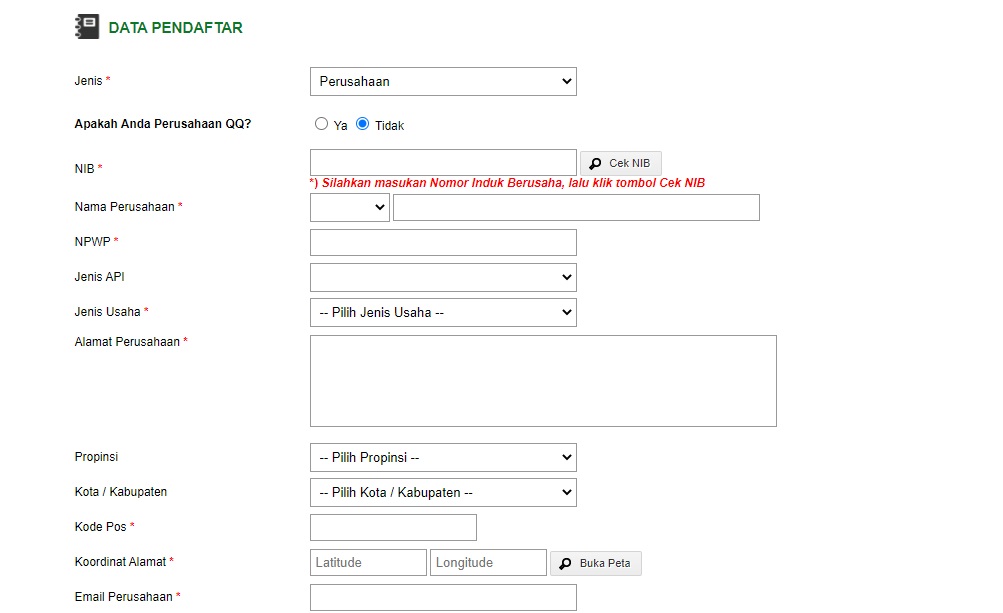Select the Tidak radio button
The height and width of the screenshot is (613, 1003).
point(363,124)
